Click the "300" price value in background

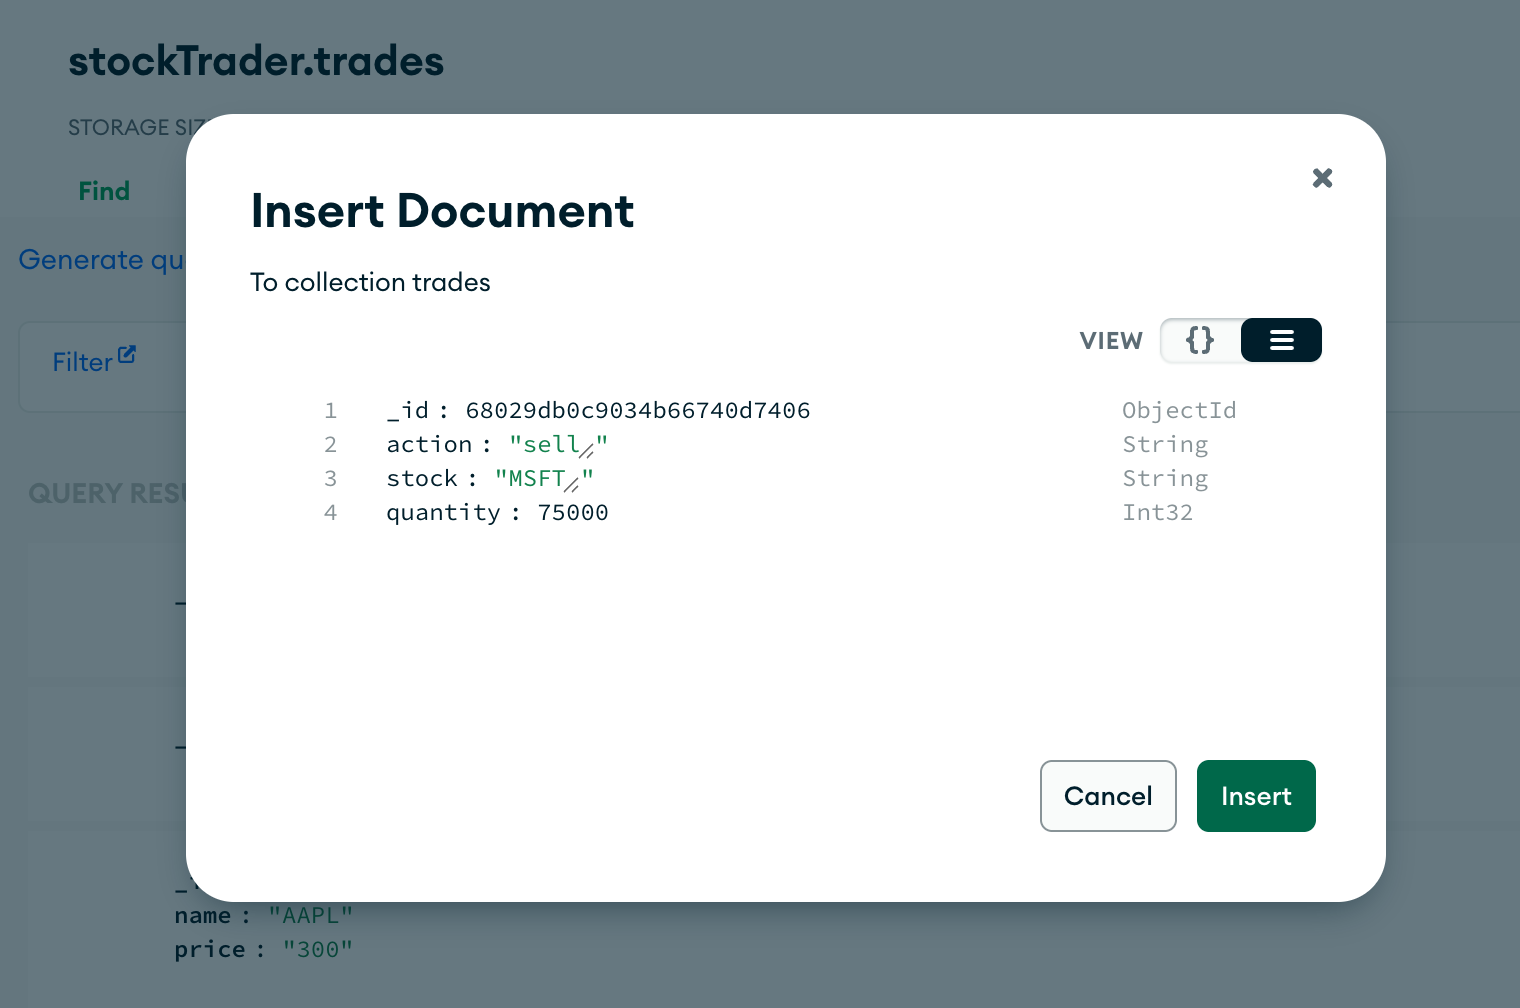click(317, 950)
